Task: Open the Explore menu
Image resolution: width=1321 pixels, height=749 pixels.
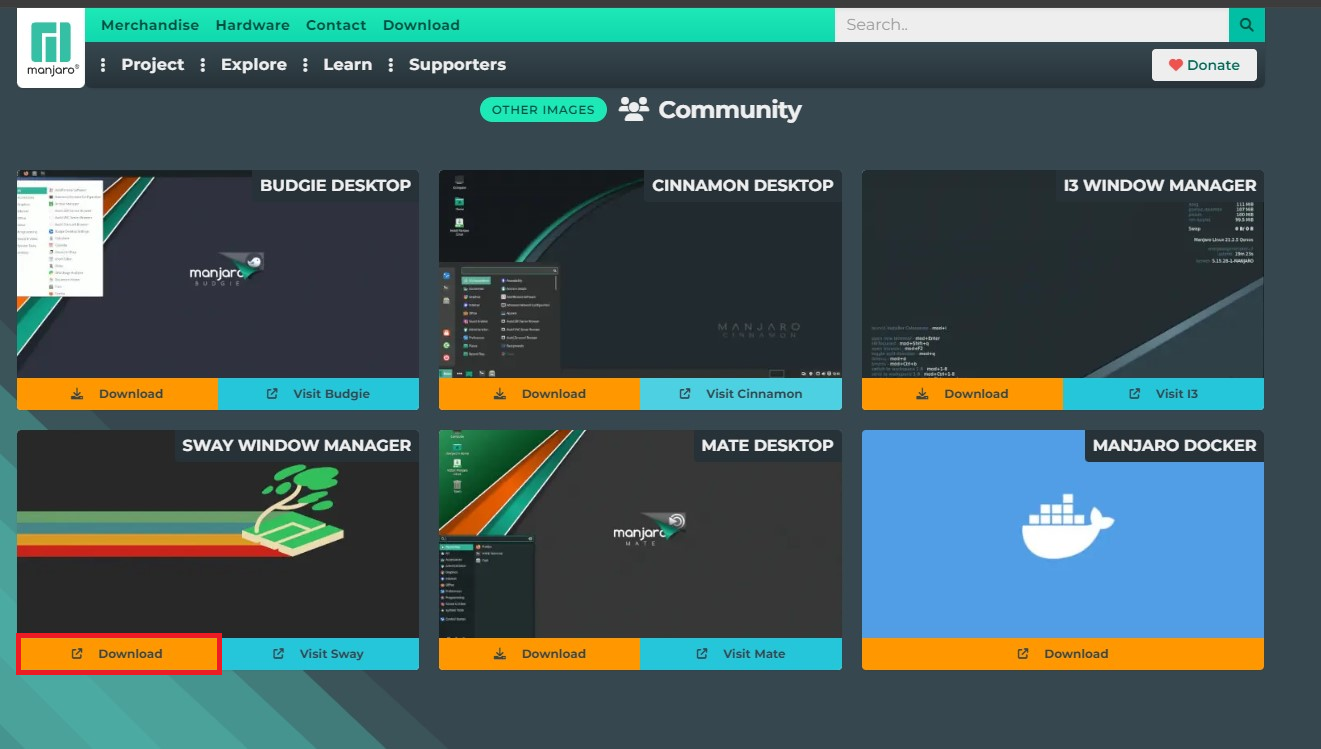Action: tap(254, 65)
